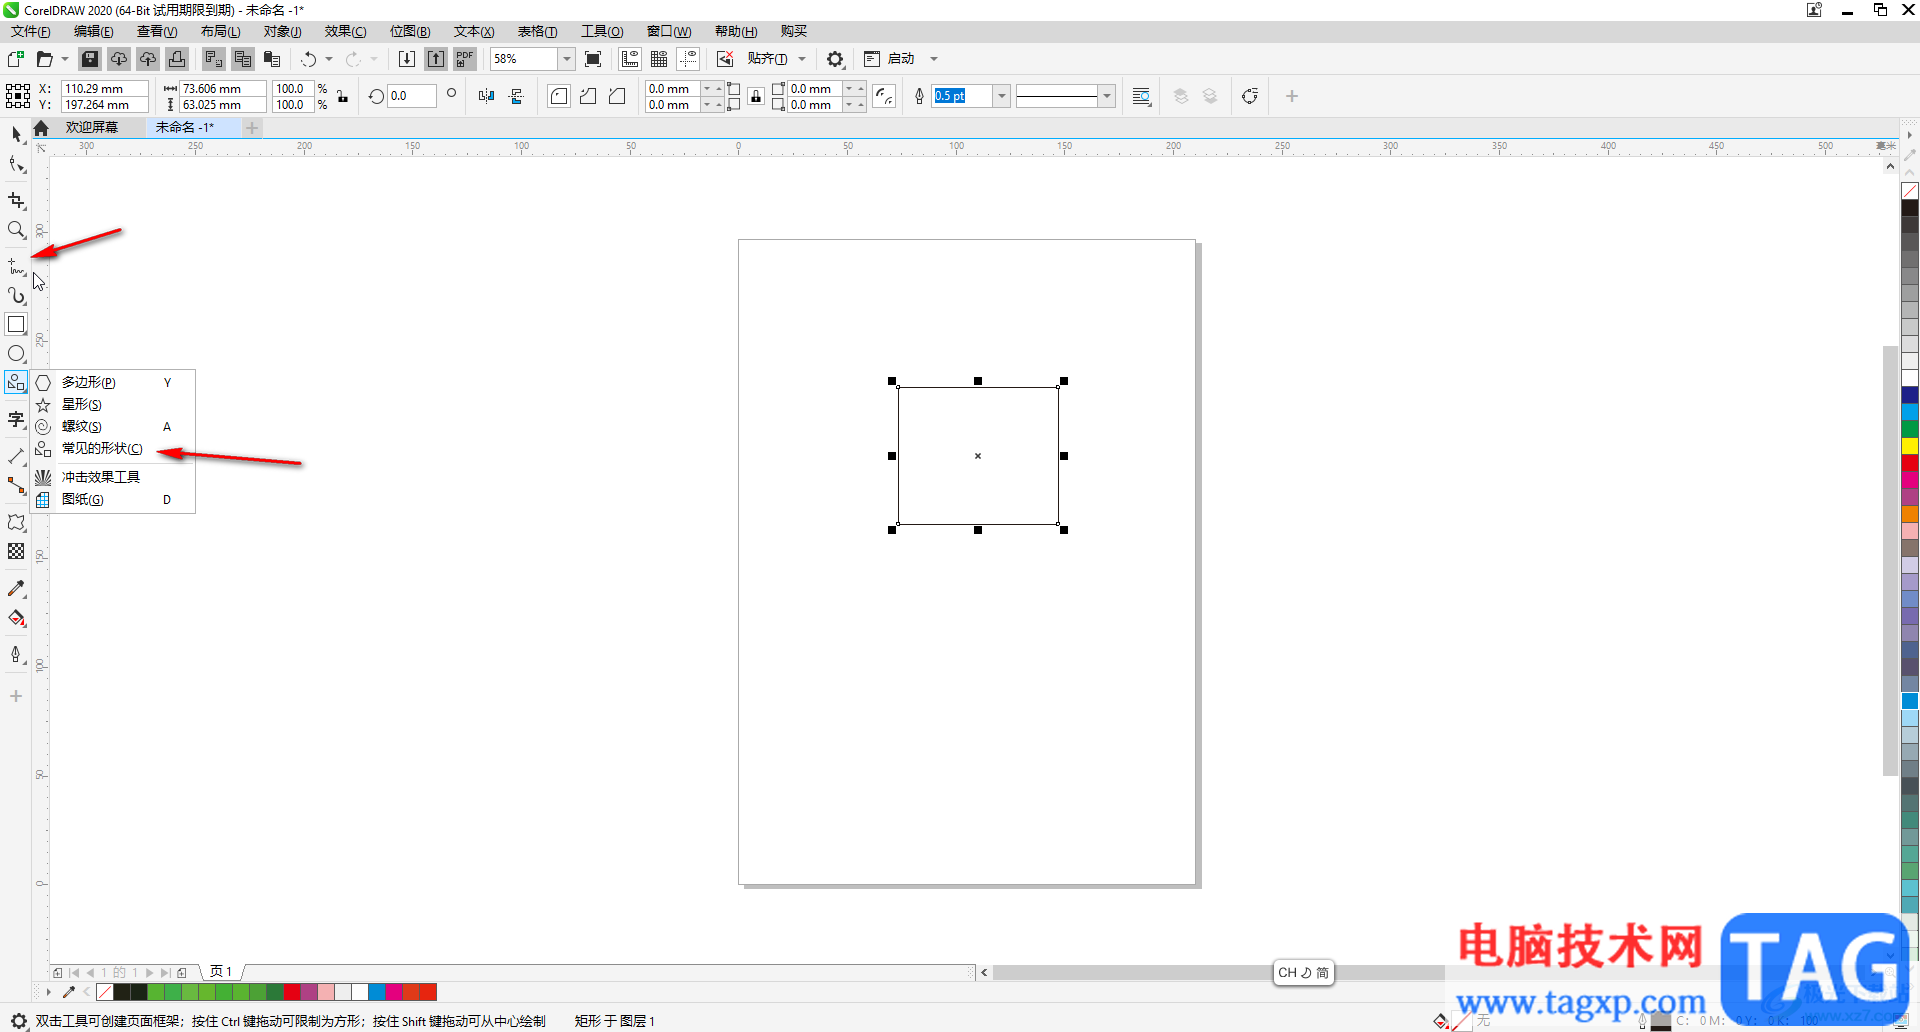Toggle Show grid button
This screenshot has height=1032, width=1920.
click(659, 59)
